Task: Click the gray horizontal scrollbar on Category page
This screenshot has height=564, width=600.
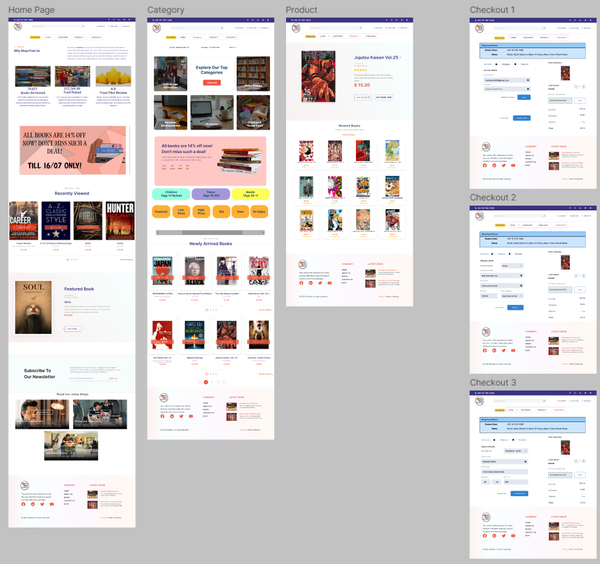Action: 210,232
